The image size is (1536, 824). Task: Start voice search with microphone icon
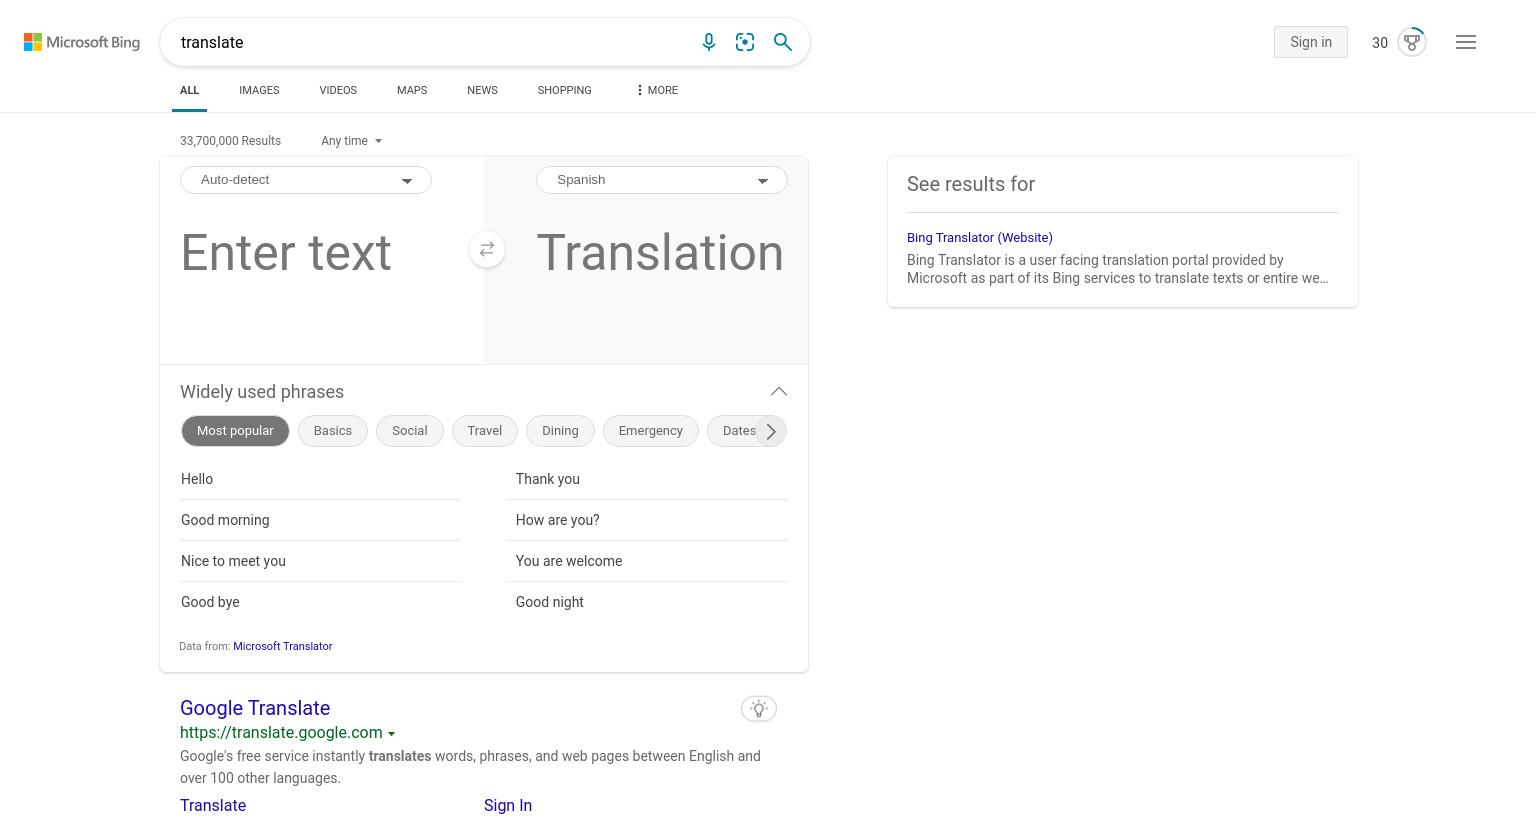(x=709, y=42)
